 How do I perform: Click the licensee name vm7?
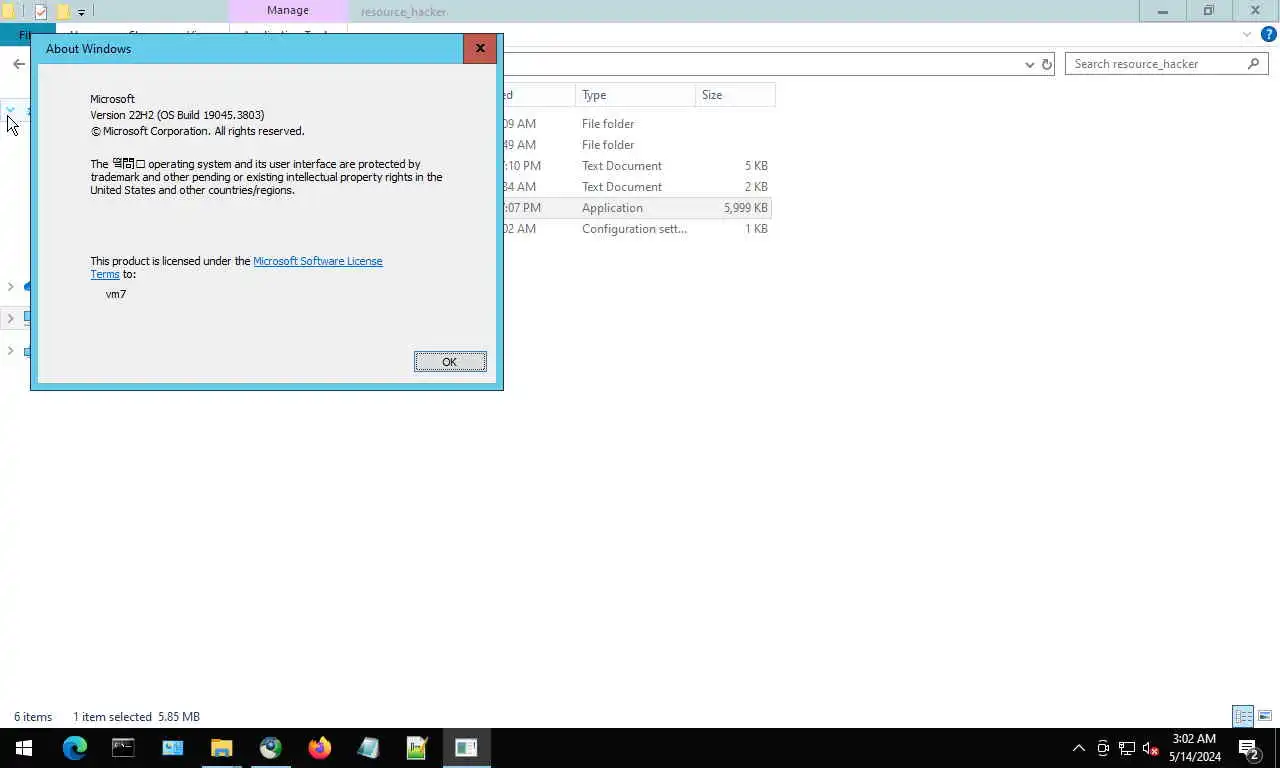[116, 294]
